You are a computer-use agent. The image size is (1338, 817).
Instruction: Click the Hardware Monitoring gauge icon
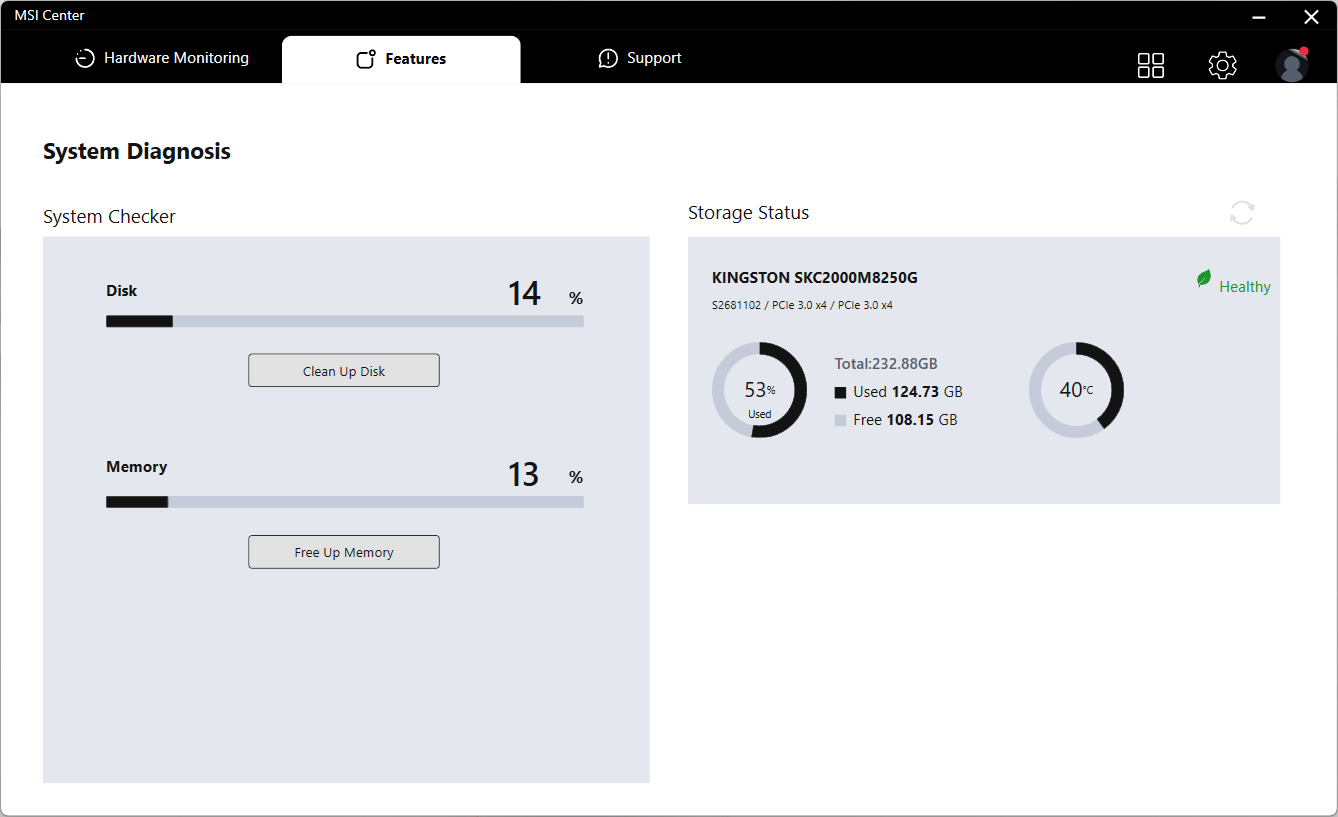click(85, 59)
